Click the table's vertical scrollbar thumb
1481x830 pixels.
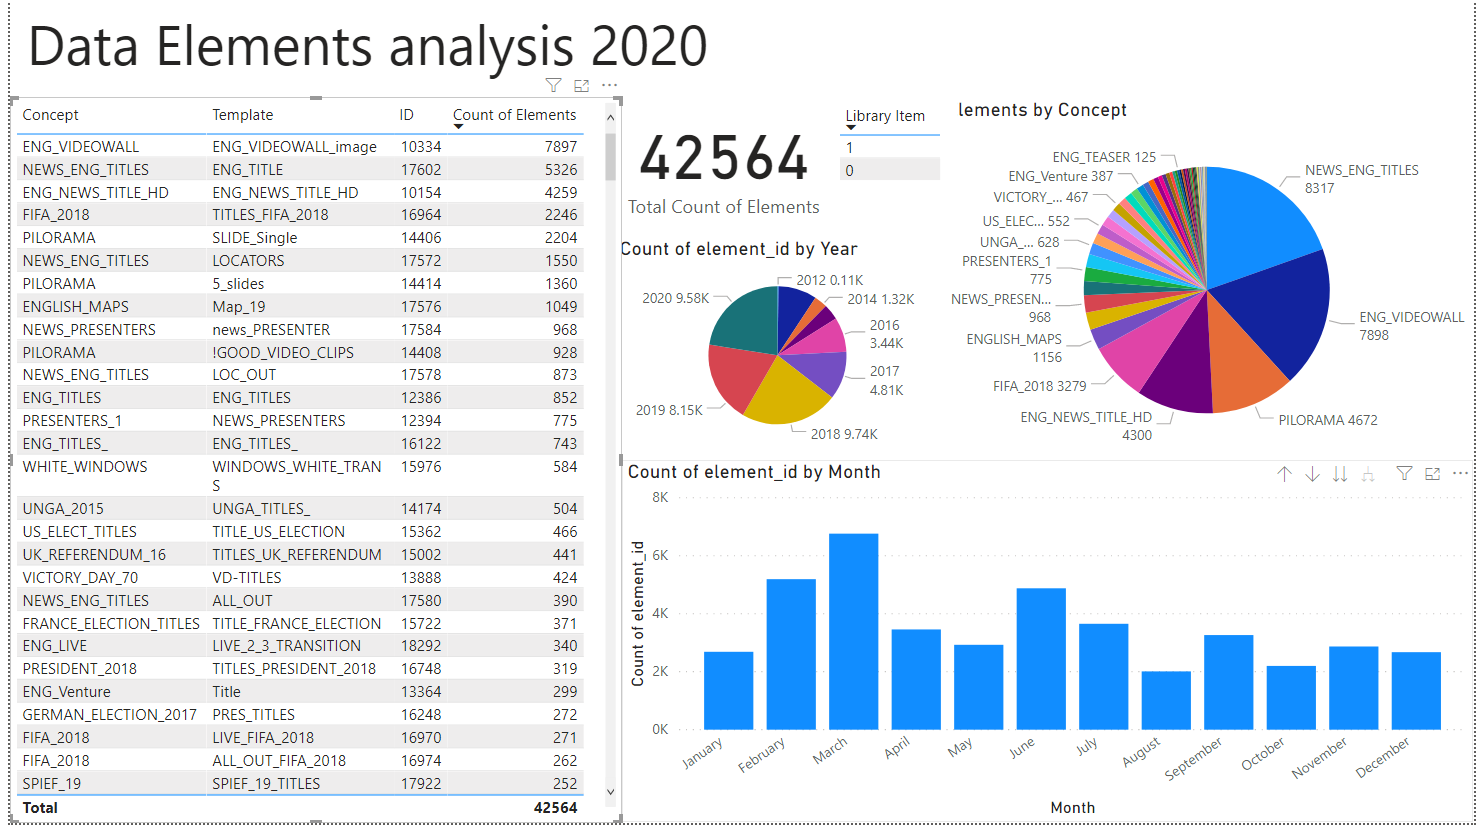pyautogui.click(x=610, y=158)
